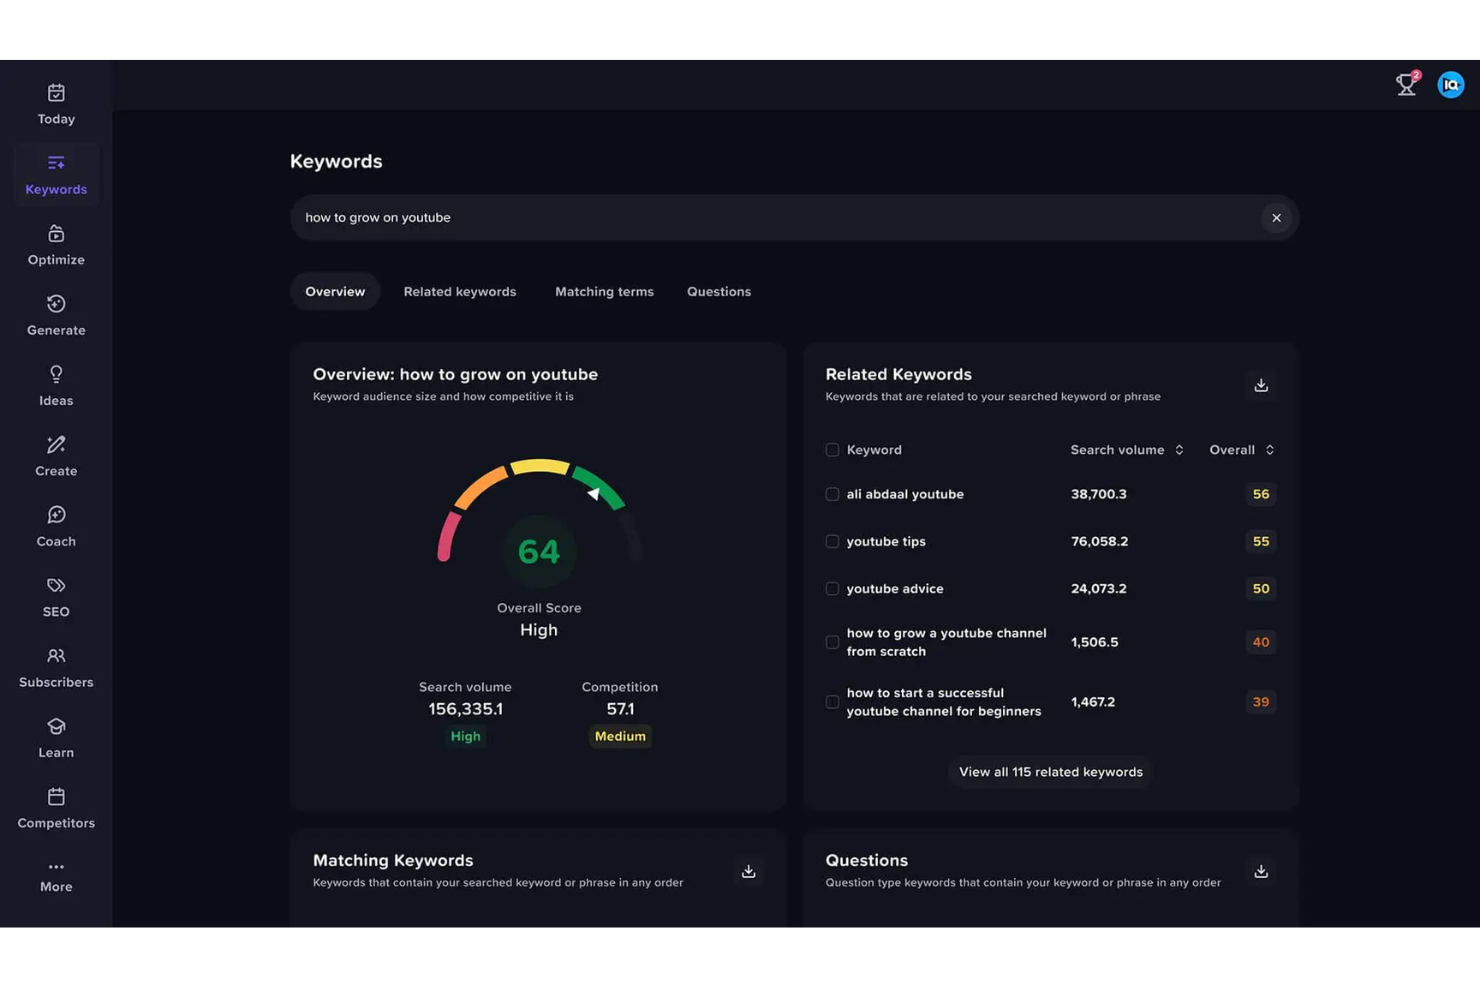Check the select-all Keyword header checkbox

pos(832,449)
